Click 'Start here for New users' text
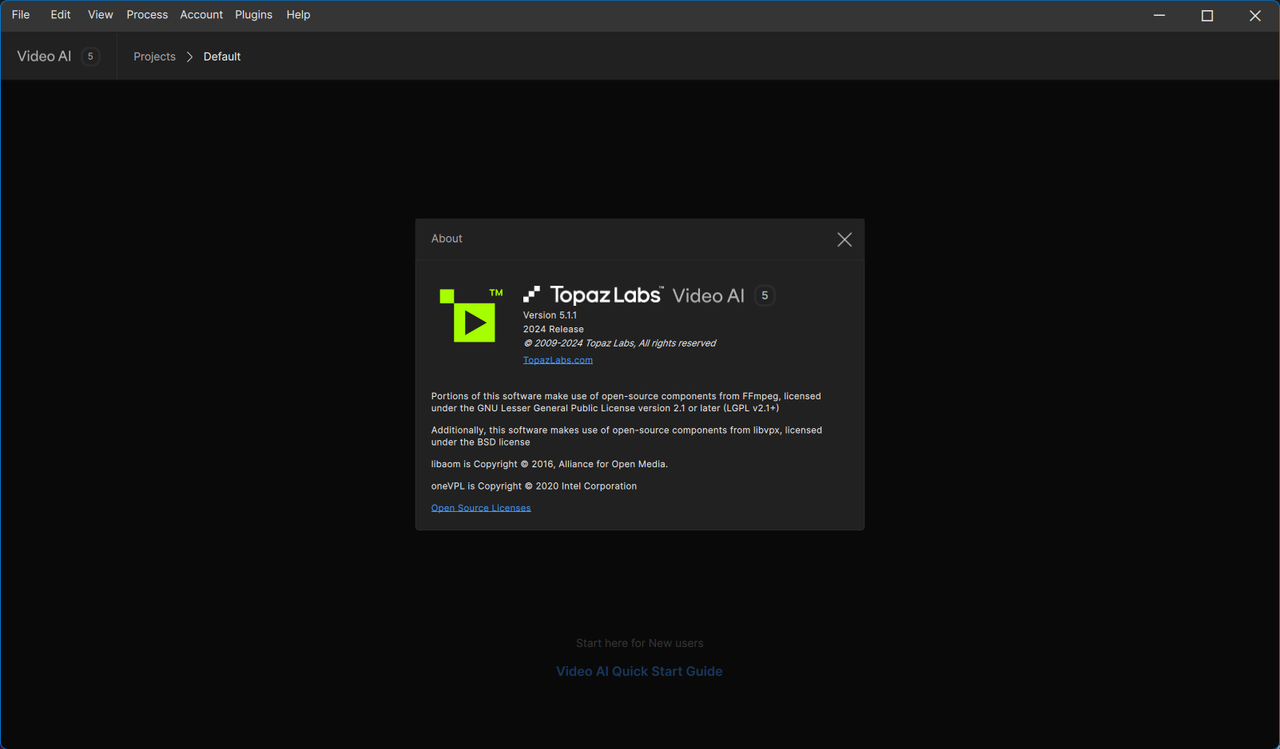1280x749 pixels. click(x=640, y=643)
